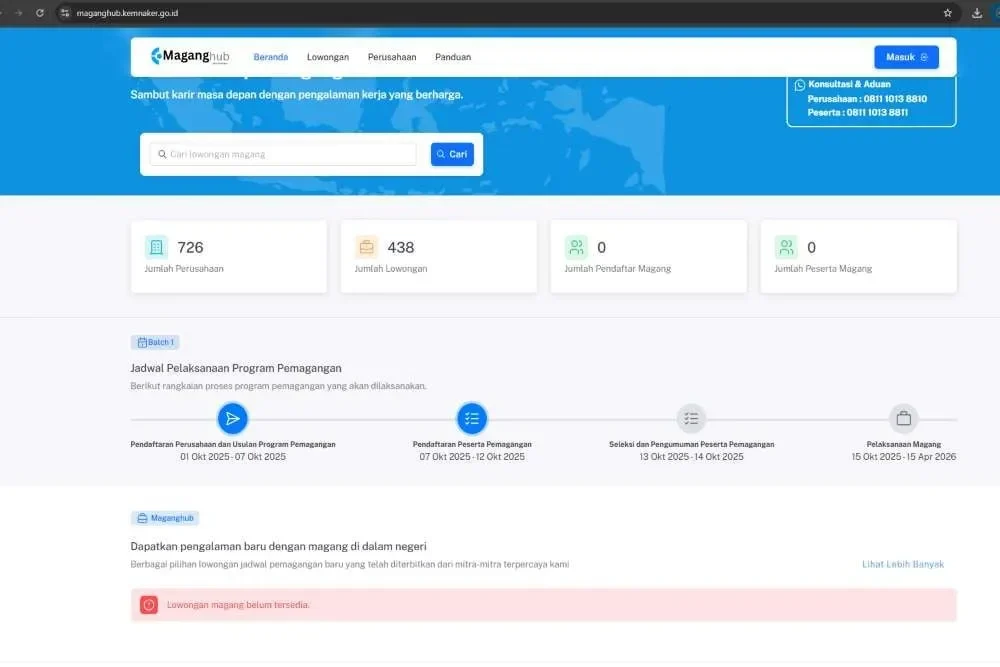Screen dimensions: 1000x667
Task: Click the filter icon for Seleksi dan Pengumuman step
Action: pos(691,418)
